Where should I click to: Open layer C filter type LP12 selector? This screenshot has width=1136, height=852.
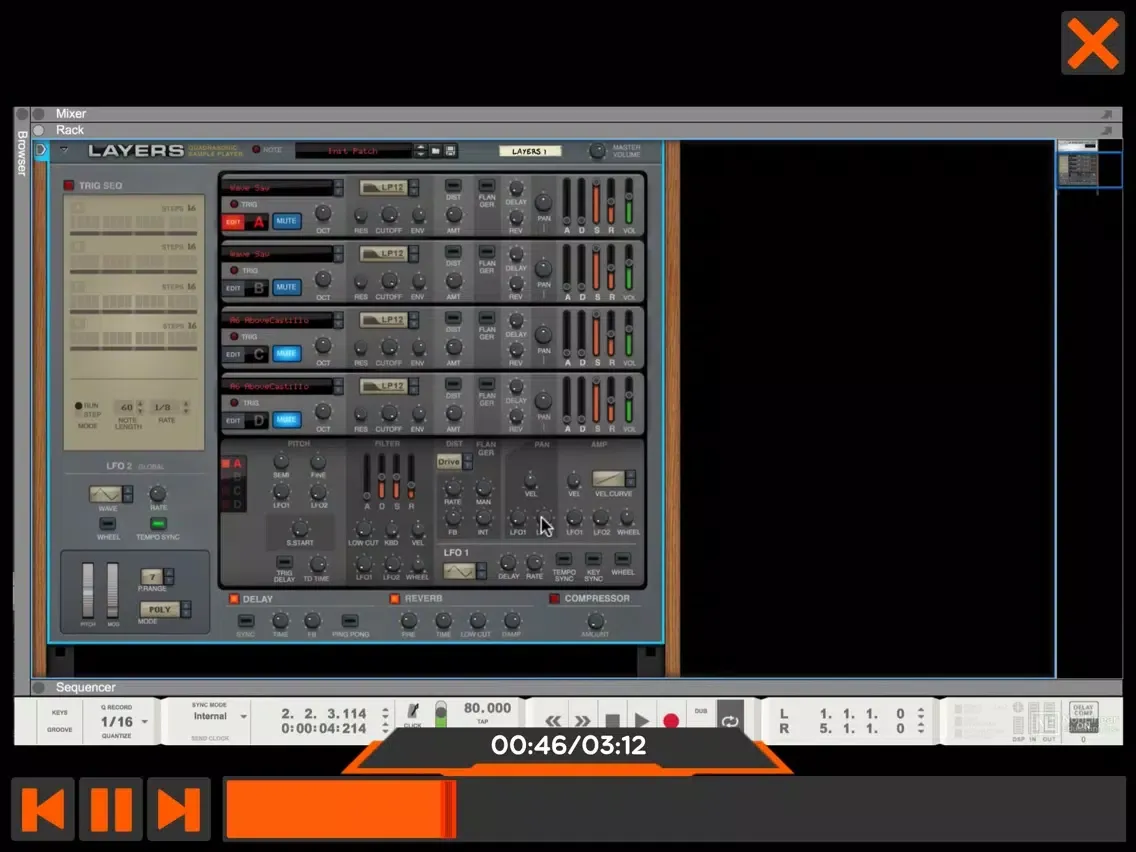pyautogui.click(x=389, y=320)
